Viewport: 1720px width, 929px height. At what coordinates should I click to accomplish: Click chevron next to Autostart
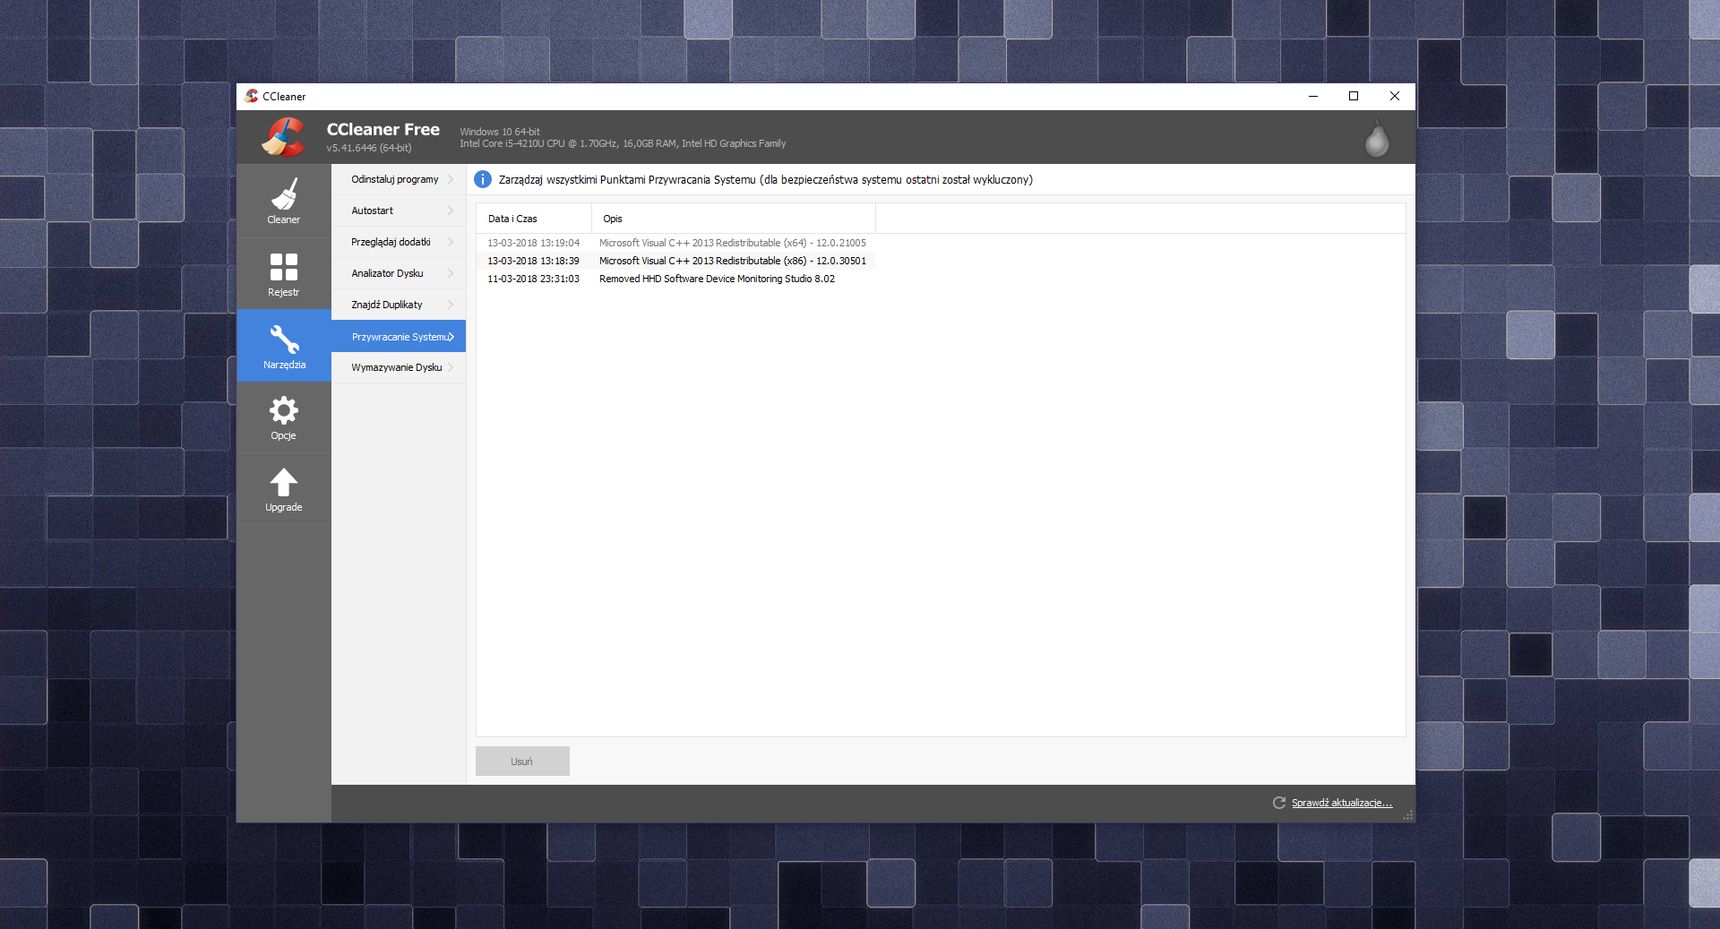pyautogui.click(x=450, y=210)
